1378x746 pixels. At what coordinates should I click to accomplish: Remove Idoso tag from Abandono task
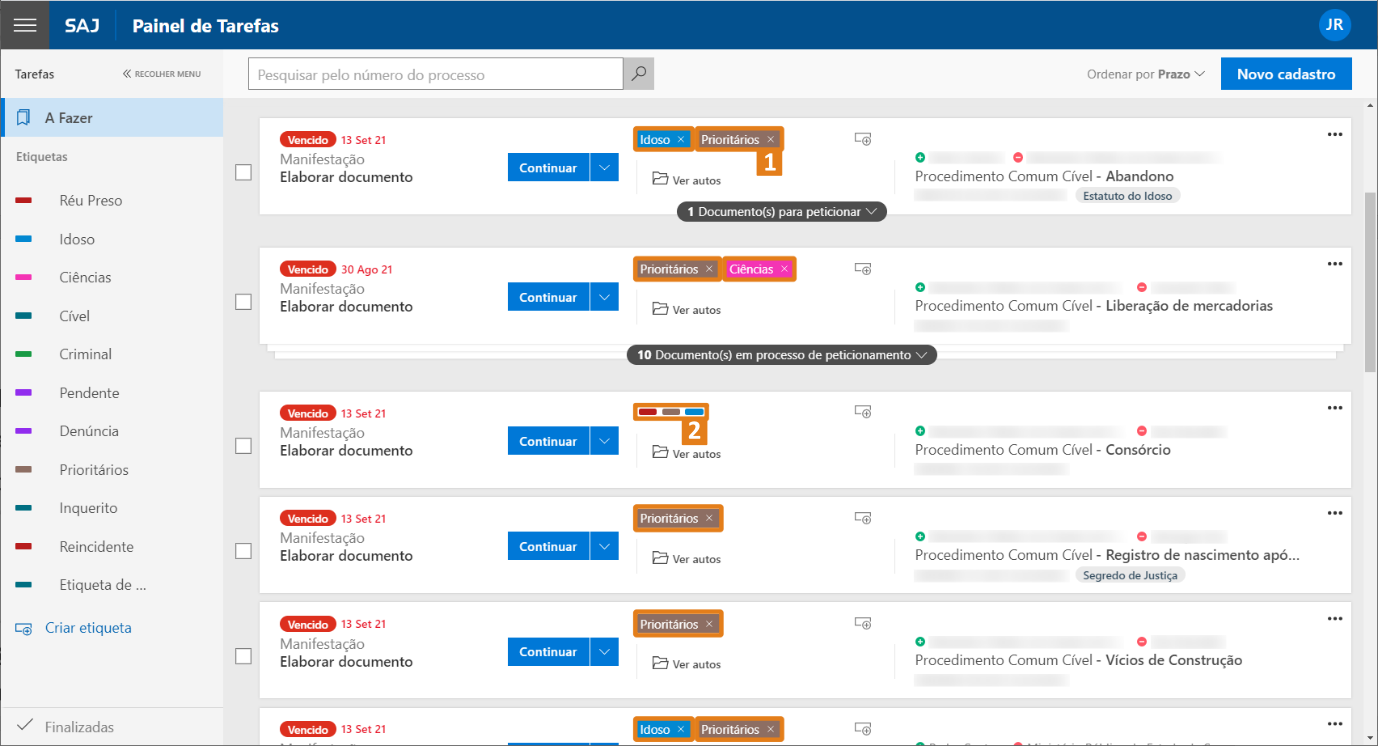coord(681,140)
